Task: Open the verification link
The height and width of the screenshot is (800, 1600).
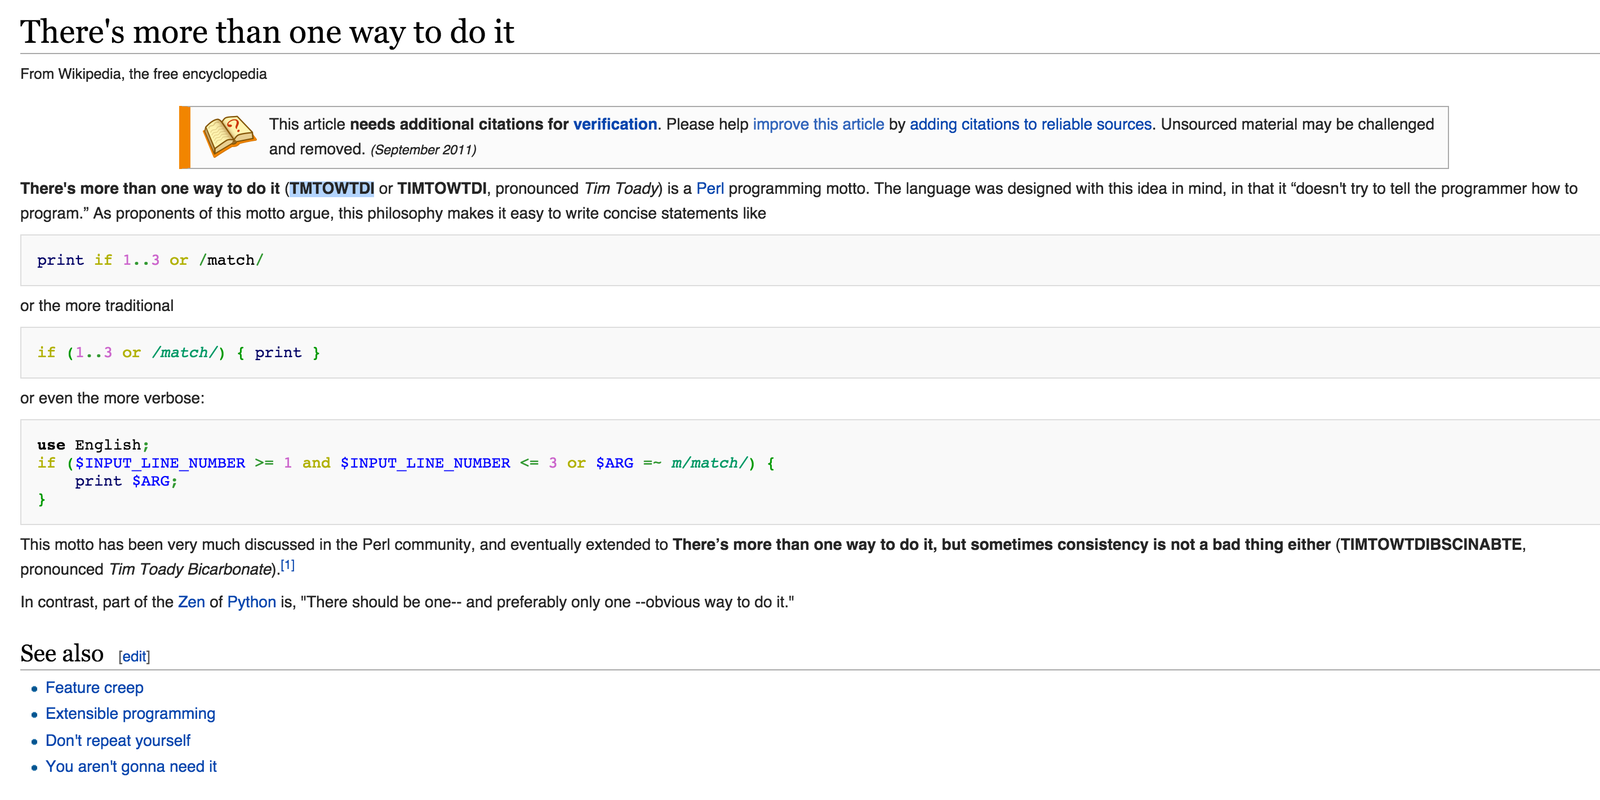Action: point(615,124)
